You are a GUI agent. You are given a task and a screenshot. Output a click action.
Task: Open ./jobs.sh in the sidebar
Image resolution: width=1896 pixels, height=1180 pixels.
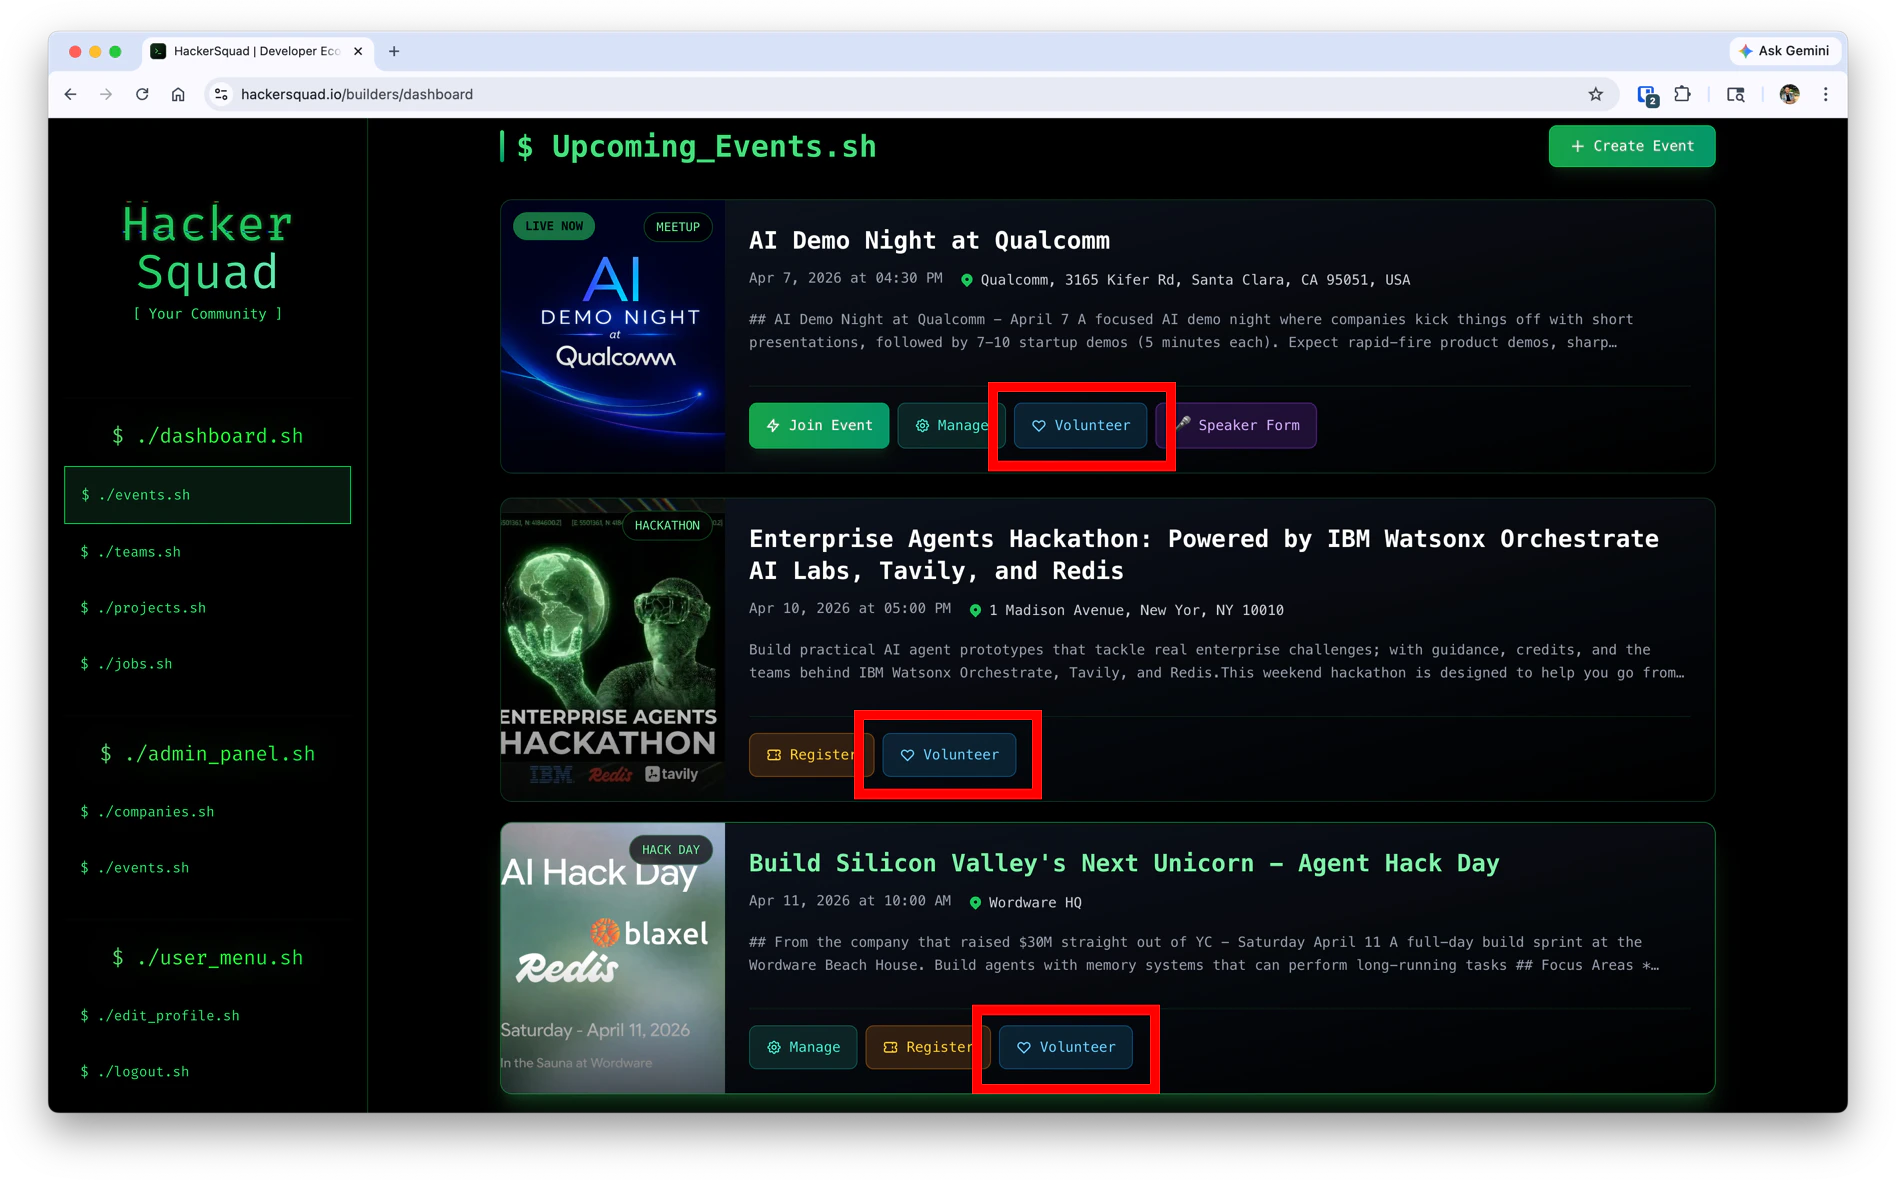207,664
